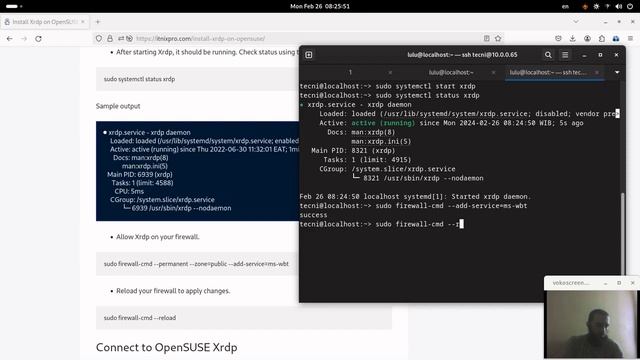Reload the browser page
640x360 pixels.
point(38,38)
